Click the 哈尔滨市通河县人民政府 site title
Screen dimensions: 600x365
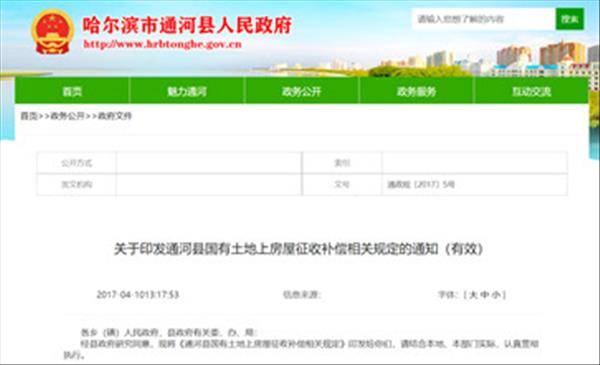188,25
